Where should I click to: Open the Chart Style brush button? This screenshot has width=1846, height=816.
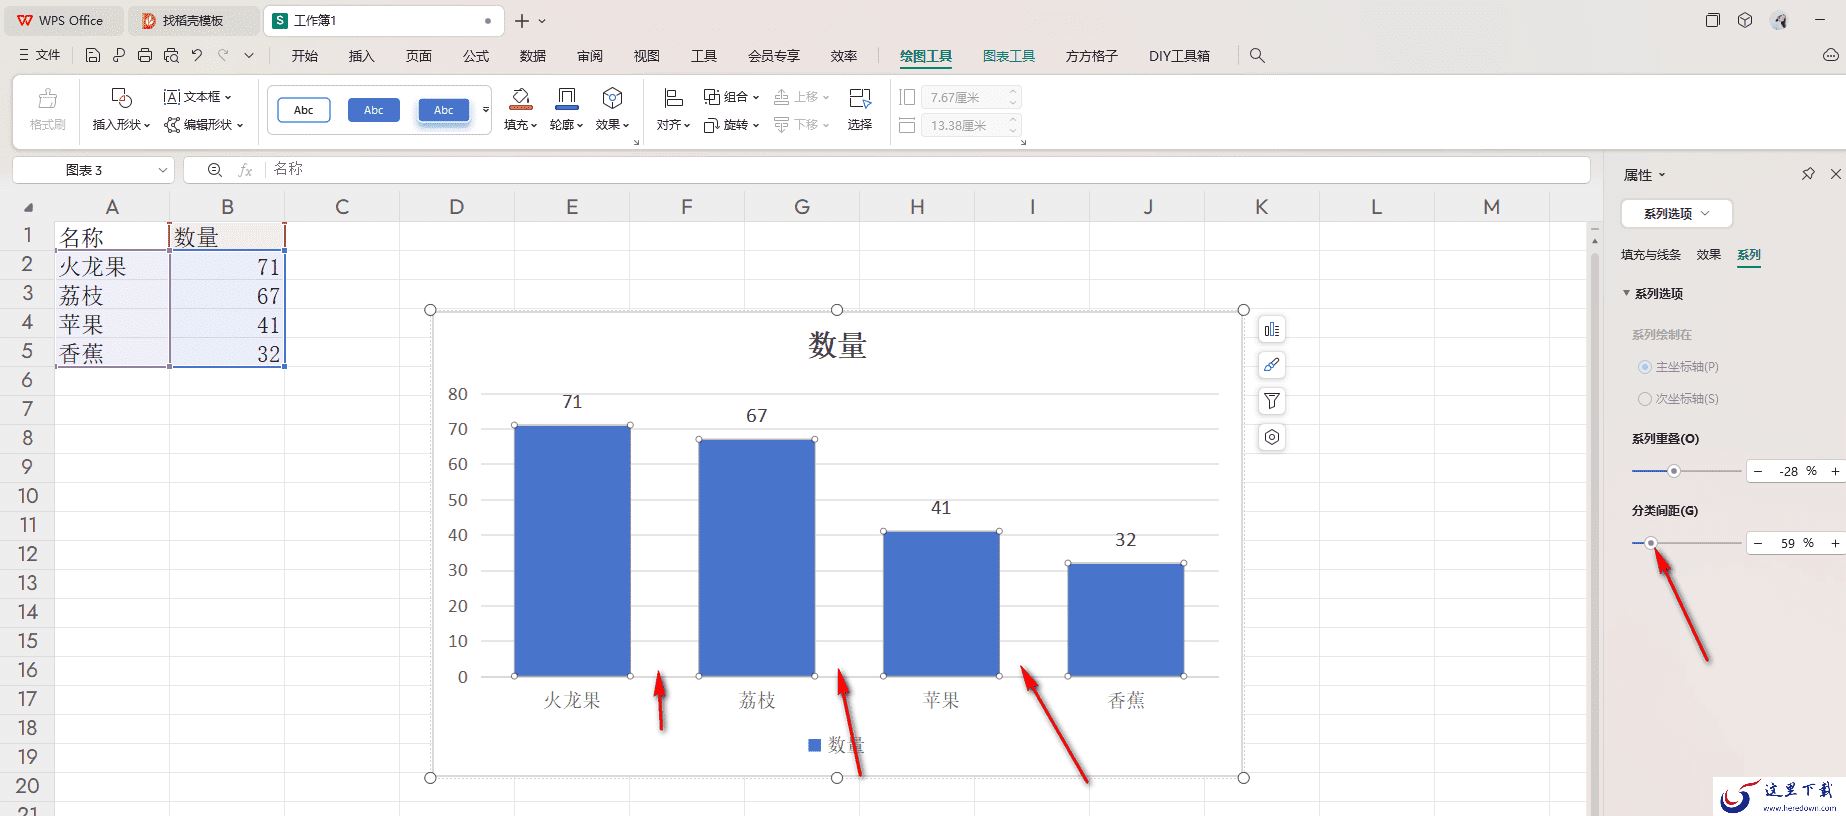pos(1271,366)
